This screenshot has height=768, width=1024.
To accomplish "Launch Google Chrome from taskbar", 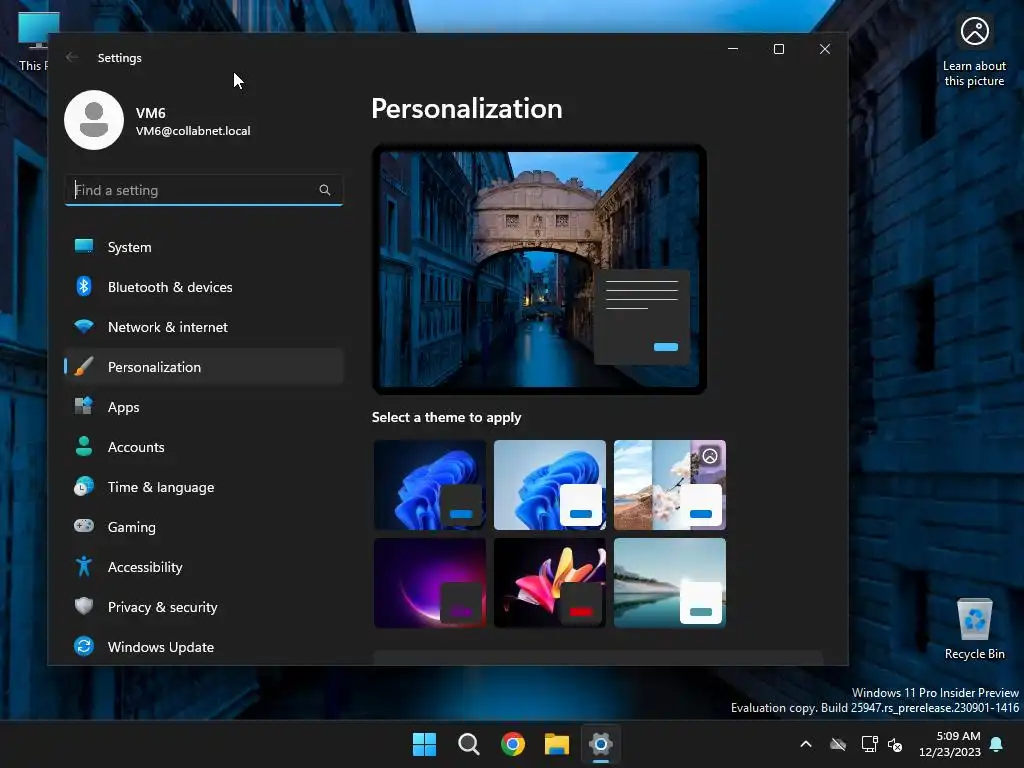I will (513, 744).
